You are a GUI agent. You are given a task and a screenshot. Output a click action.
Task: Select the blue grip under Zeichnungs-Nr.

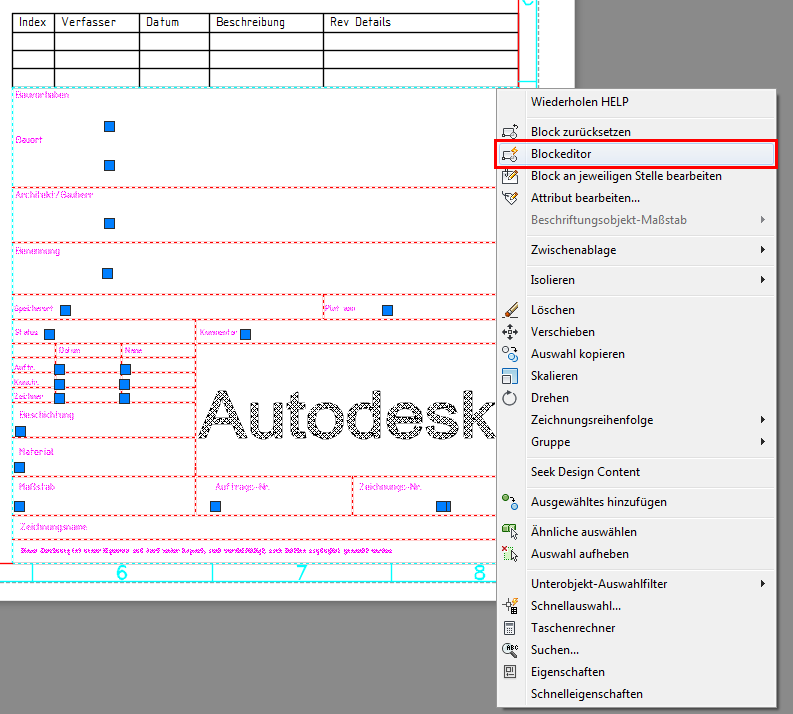444,506
